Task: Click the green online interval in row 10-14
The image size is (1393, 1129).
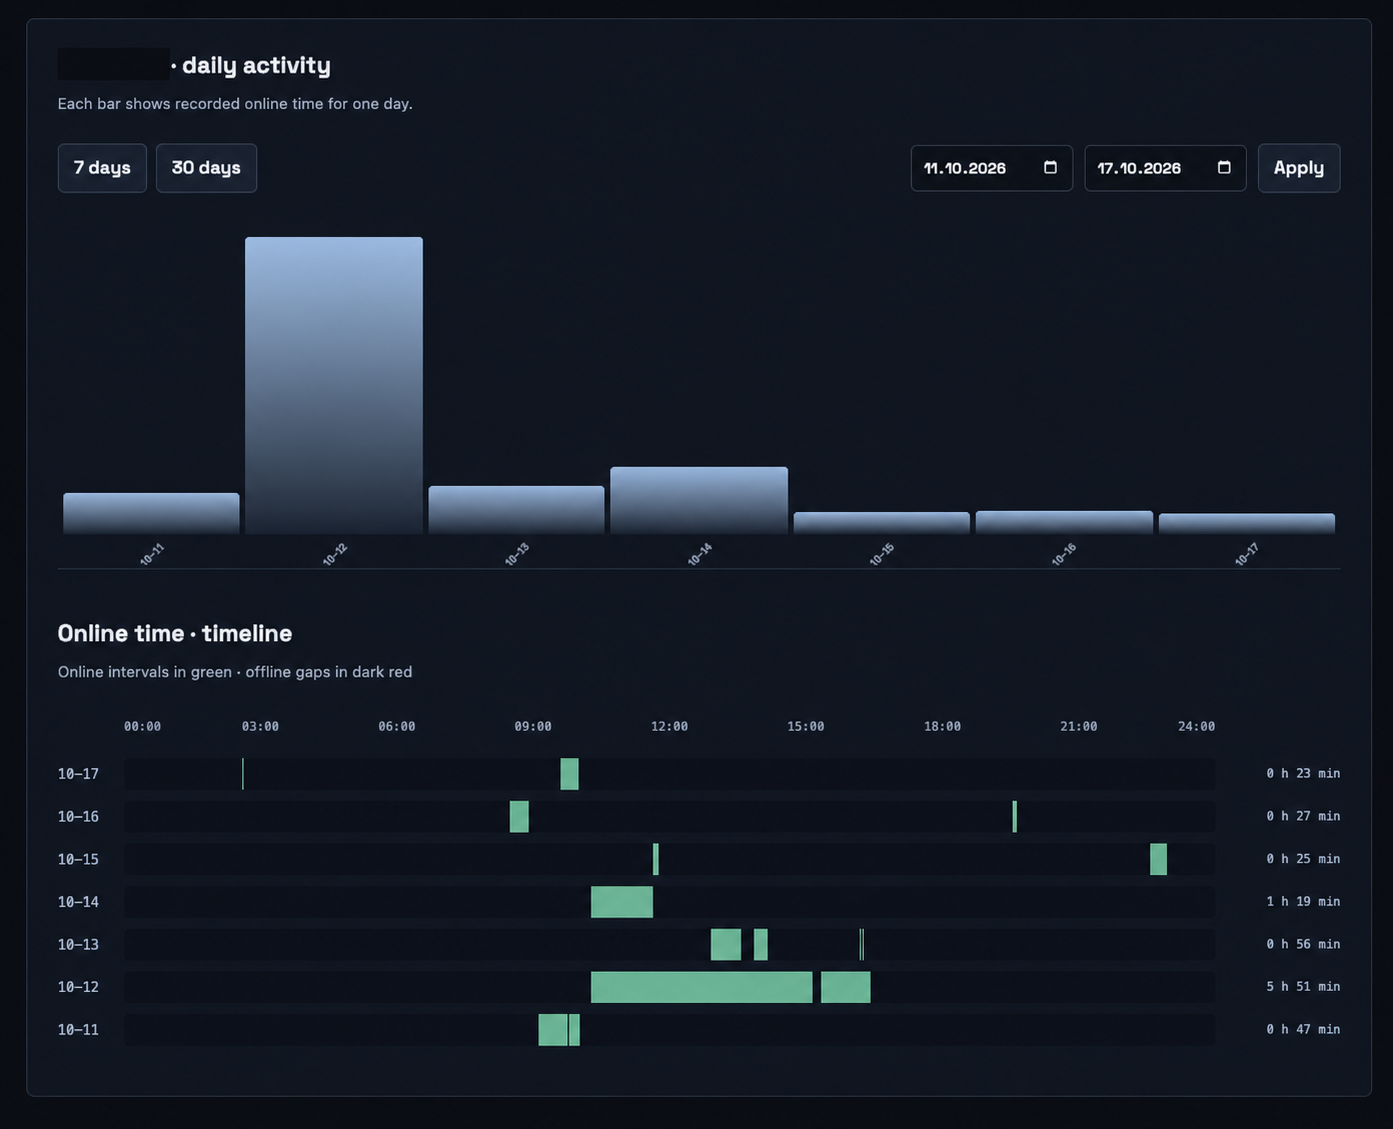Action: (622, 902)
